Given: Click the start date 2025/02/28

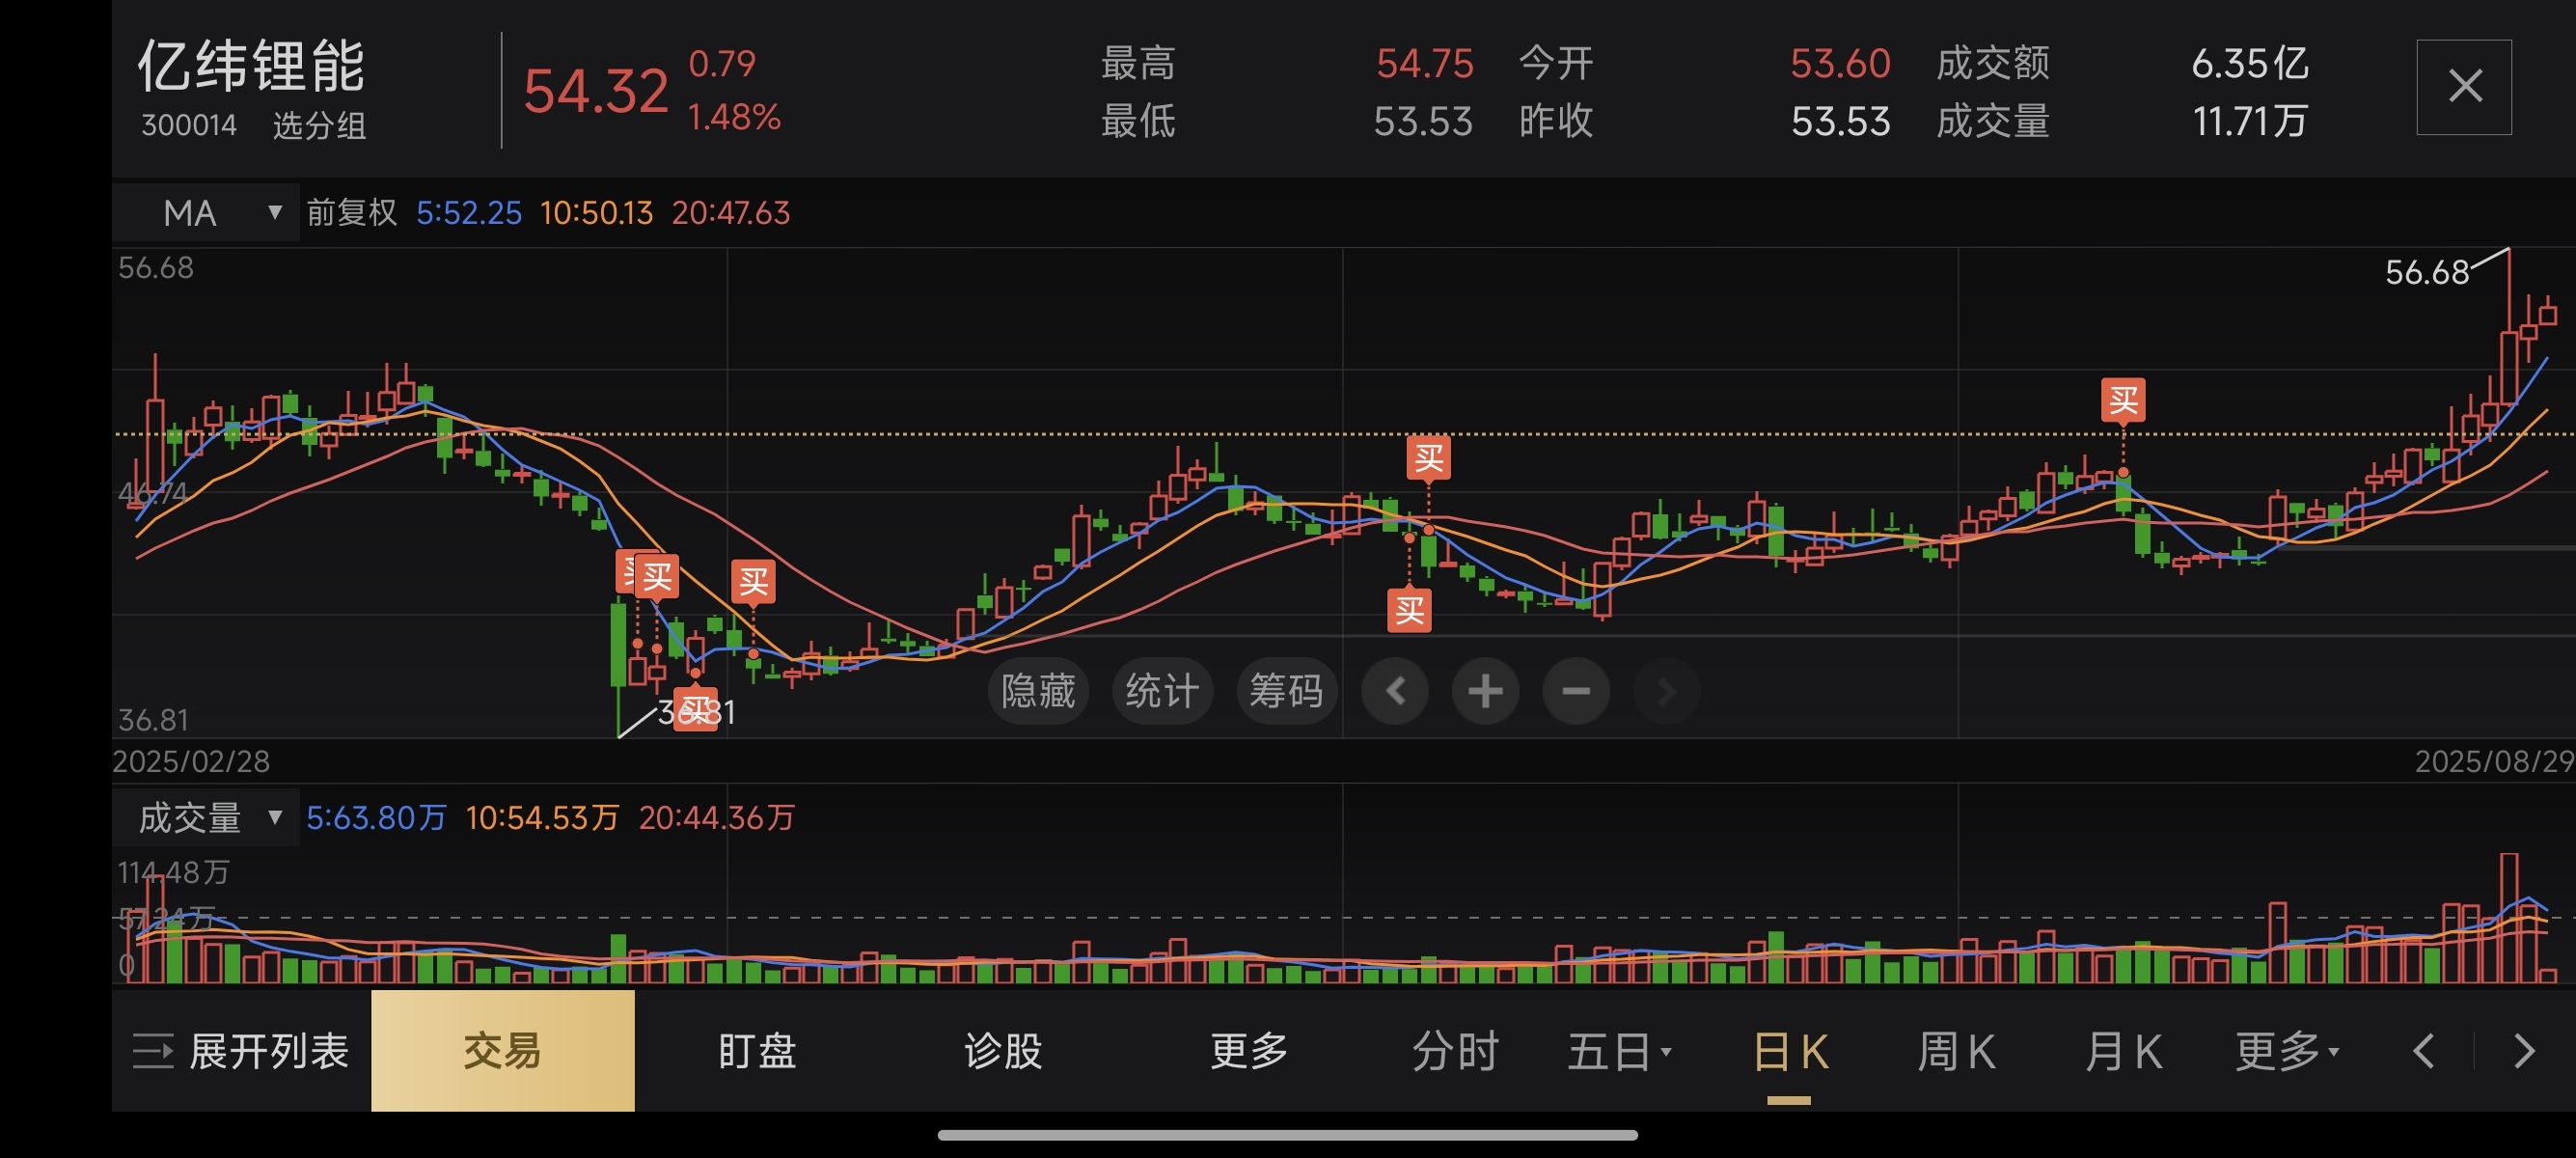Looking at the screenshot, I should coord(191,762).
